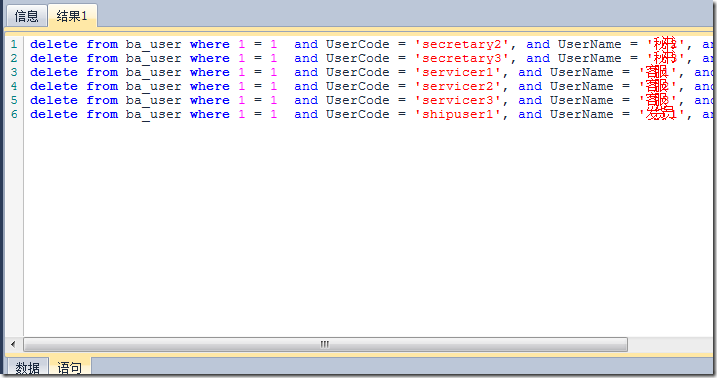Click the 'servicer1' string value

pyautogui.click(x=458, y=72)
